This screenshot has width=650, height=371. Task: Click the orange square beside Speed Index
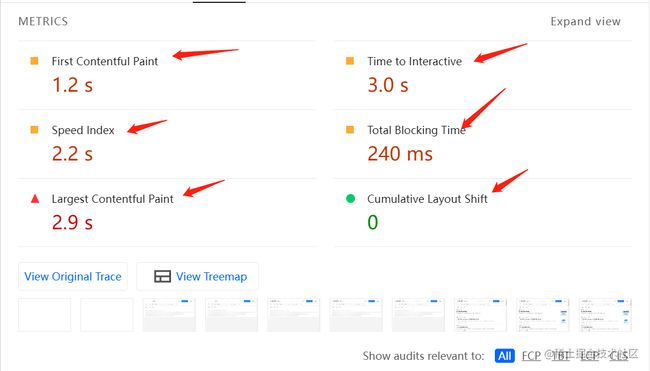(x=34, y=130)
